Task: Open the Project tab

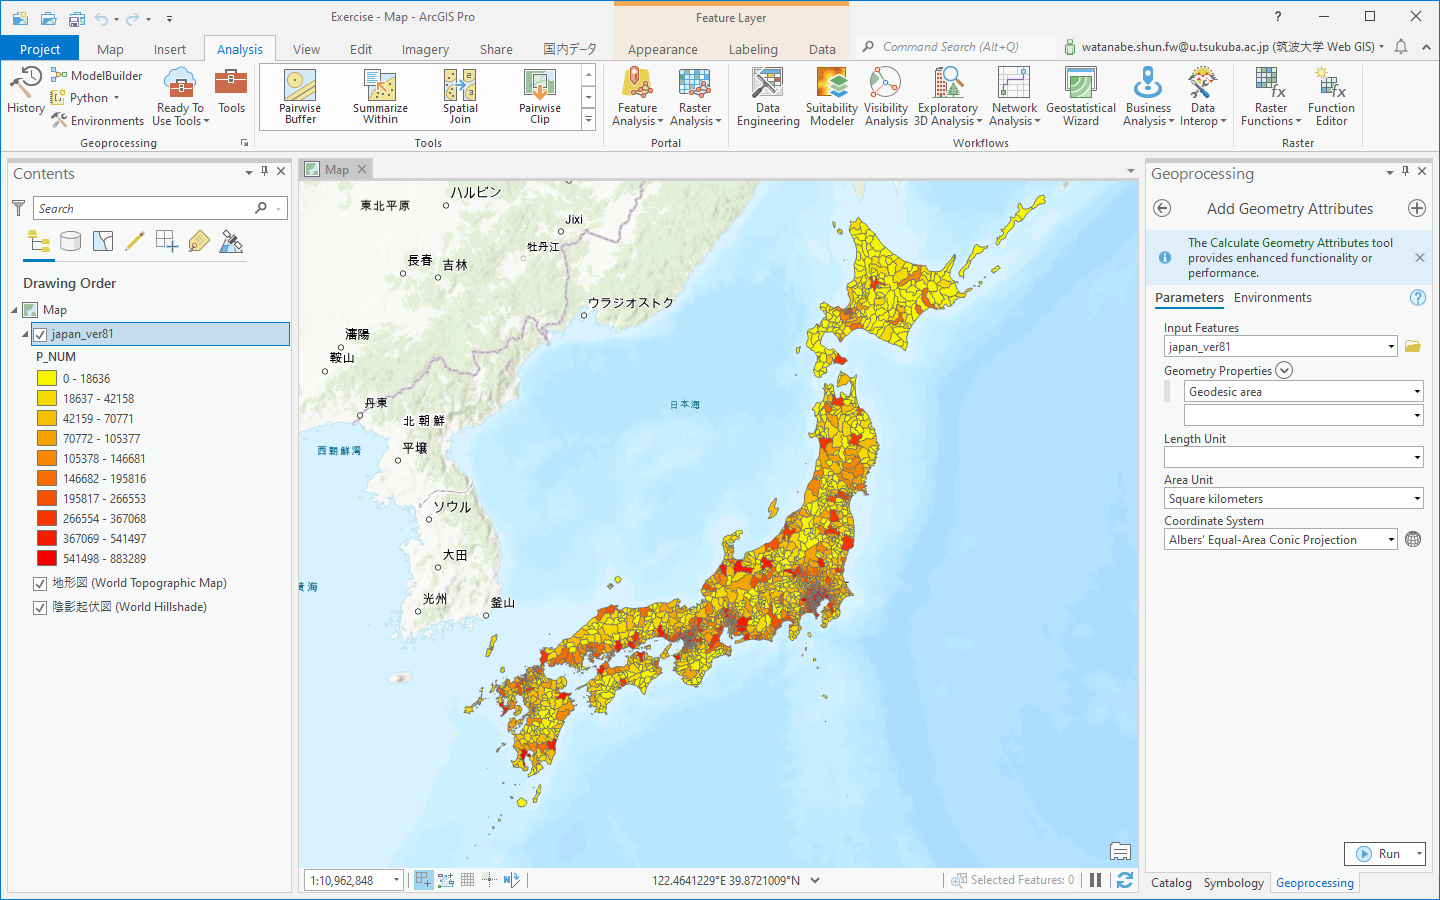Action: point(40,49)
